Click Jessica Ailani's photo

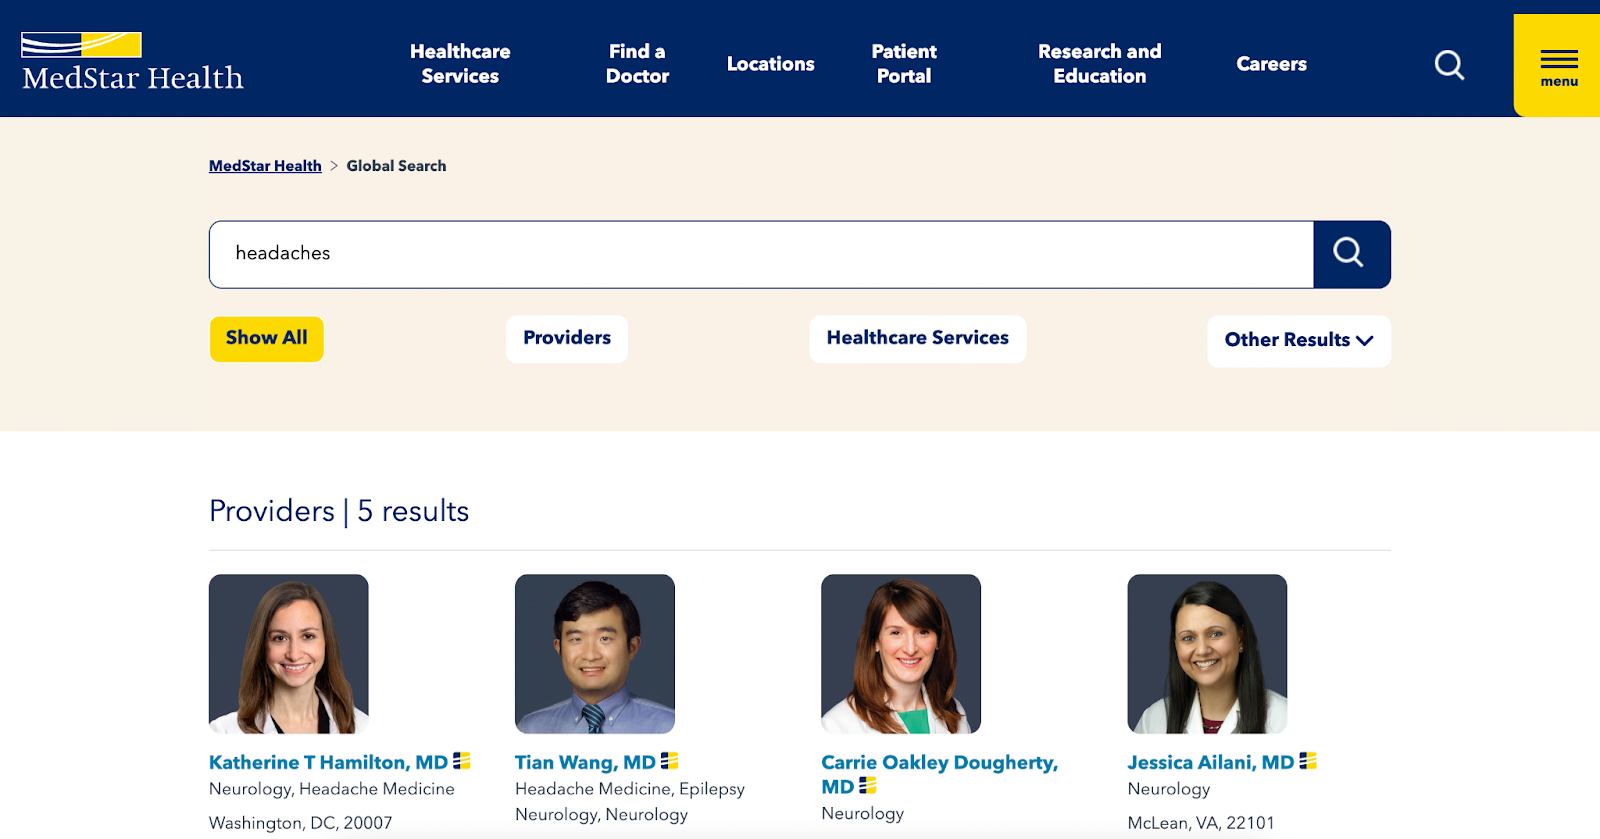coord(1207,654)
